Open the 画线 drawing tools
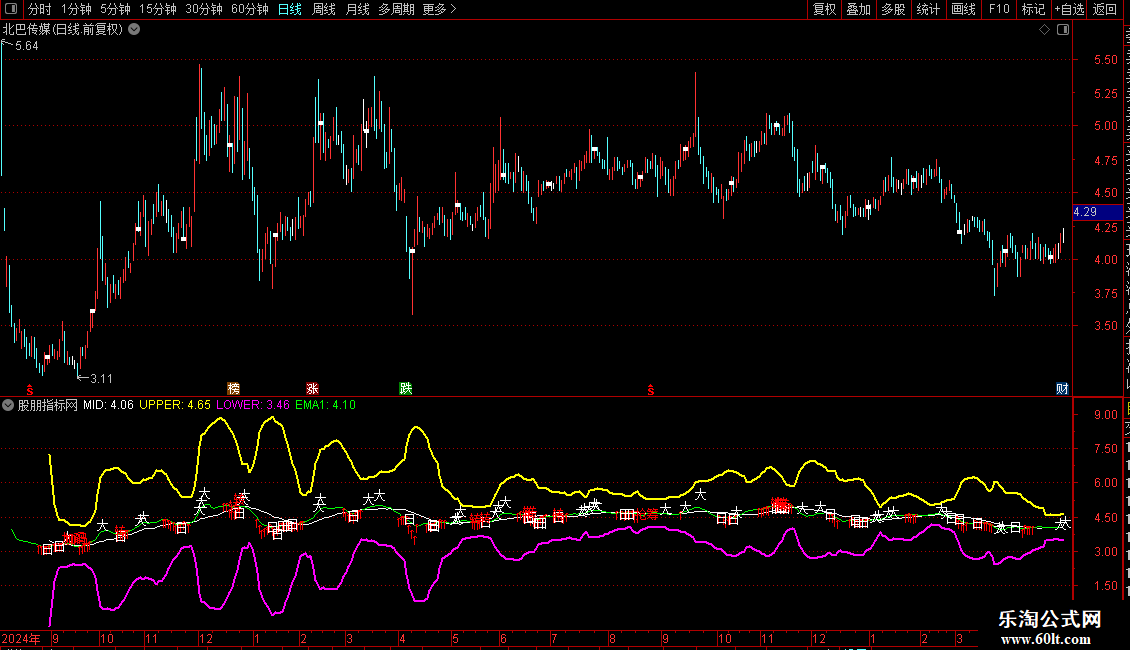 point(964,9)
